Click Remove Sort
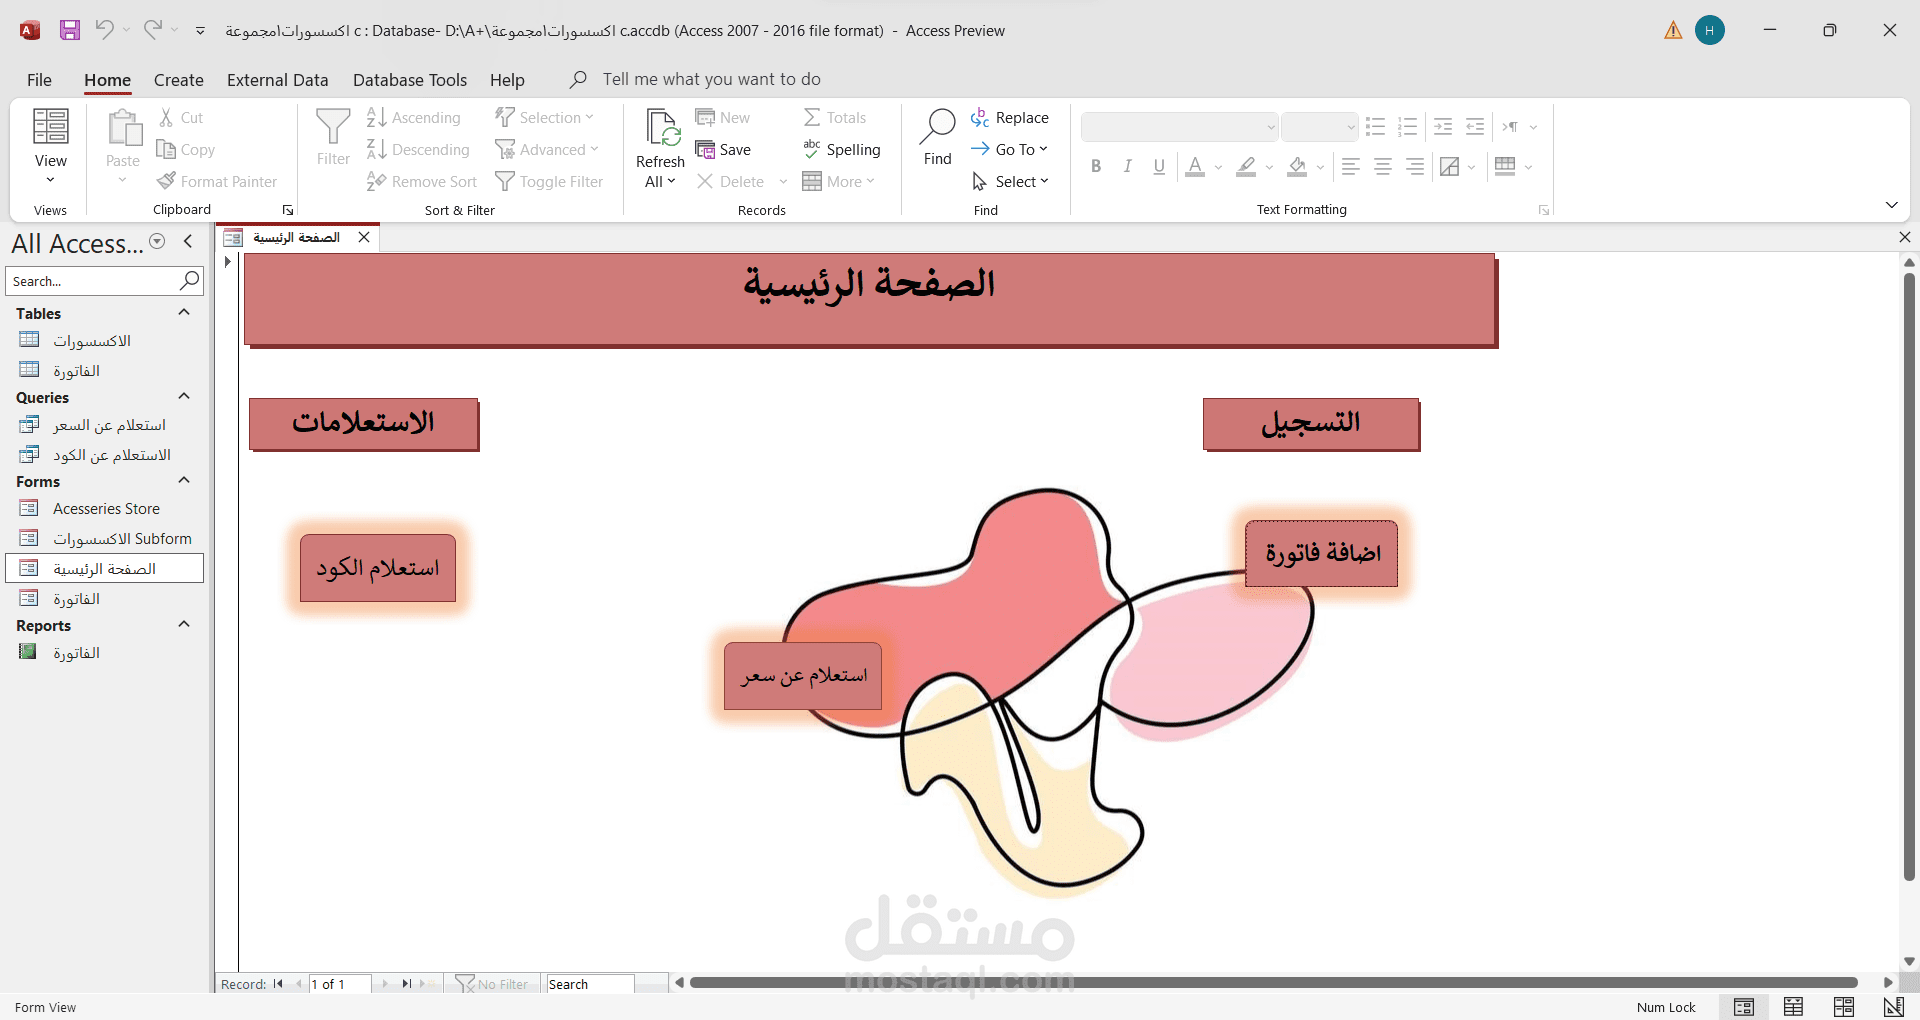The width and height of the screenshot is (1920, 1020). click(x=422, y=182)
